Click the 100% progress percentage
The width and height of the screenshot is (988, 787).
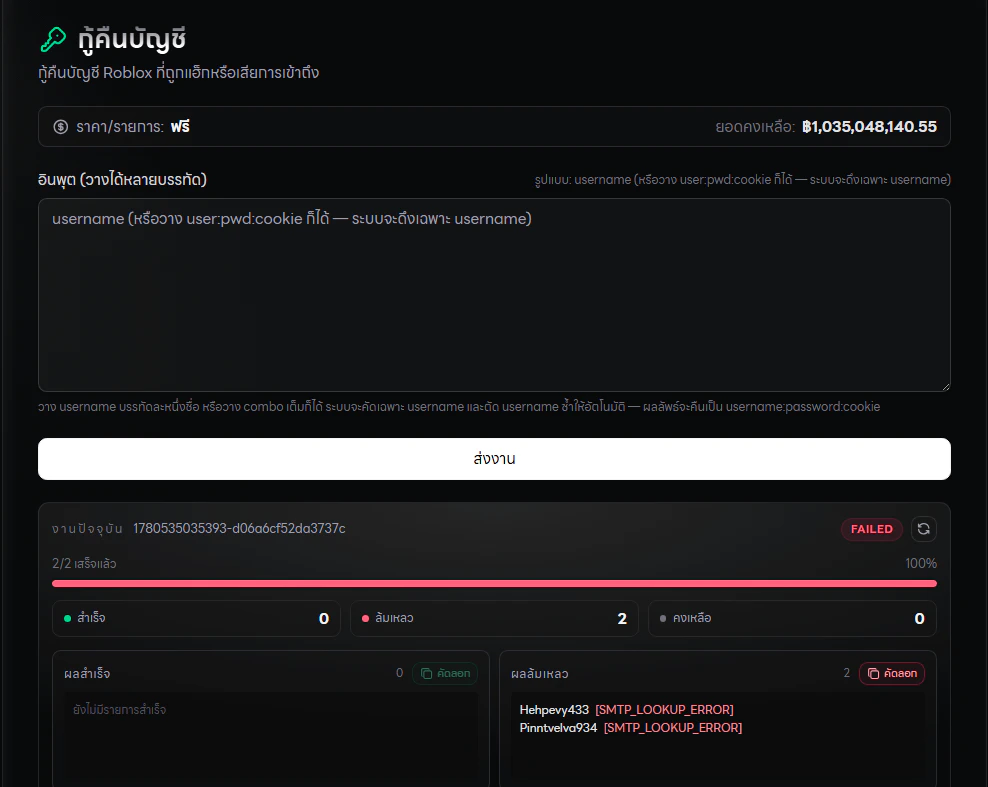(921, 563)
